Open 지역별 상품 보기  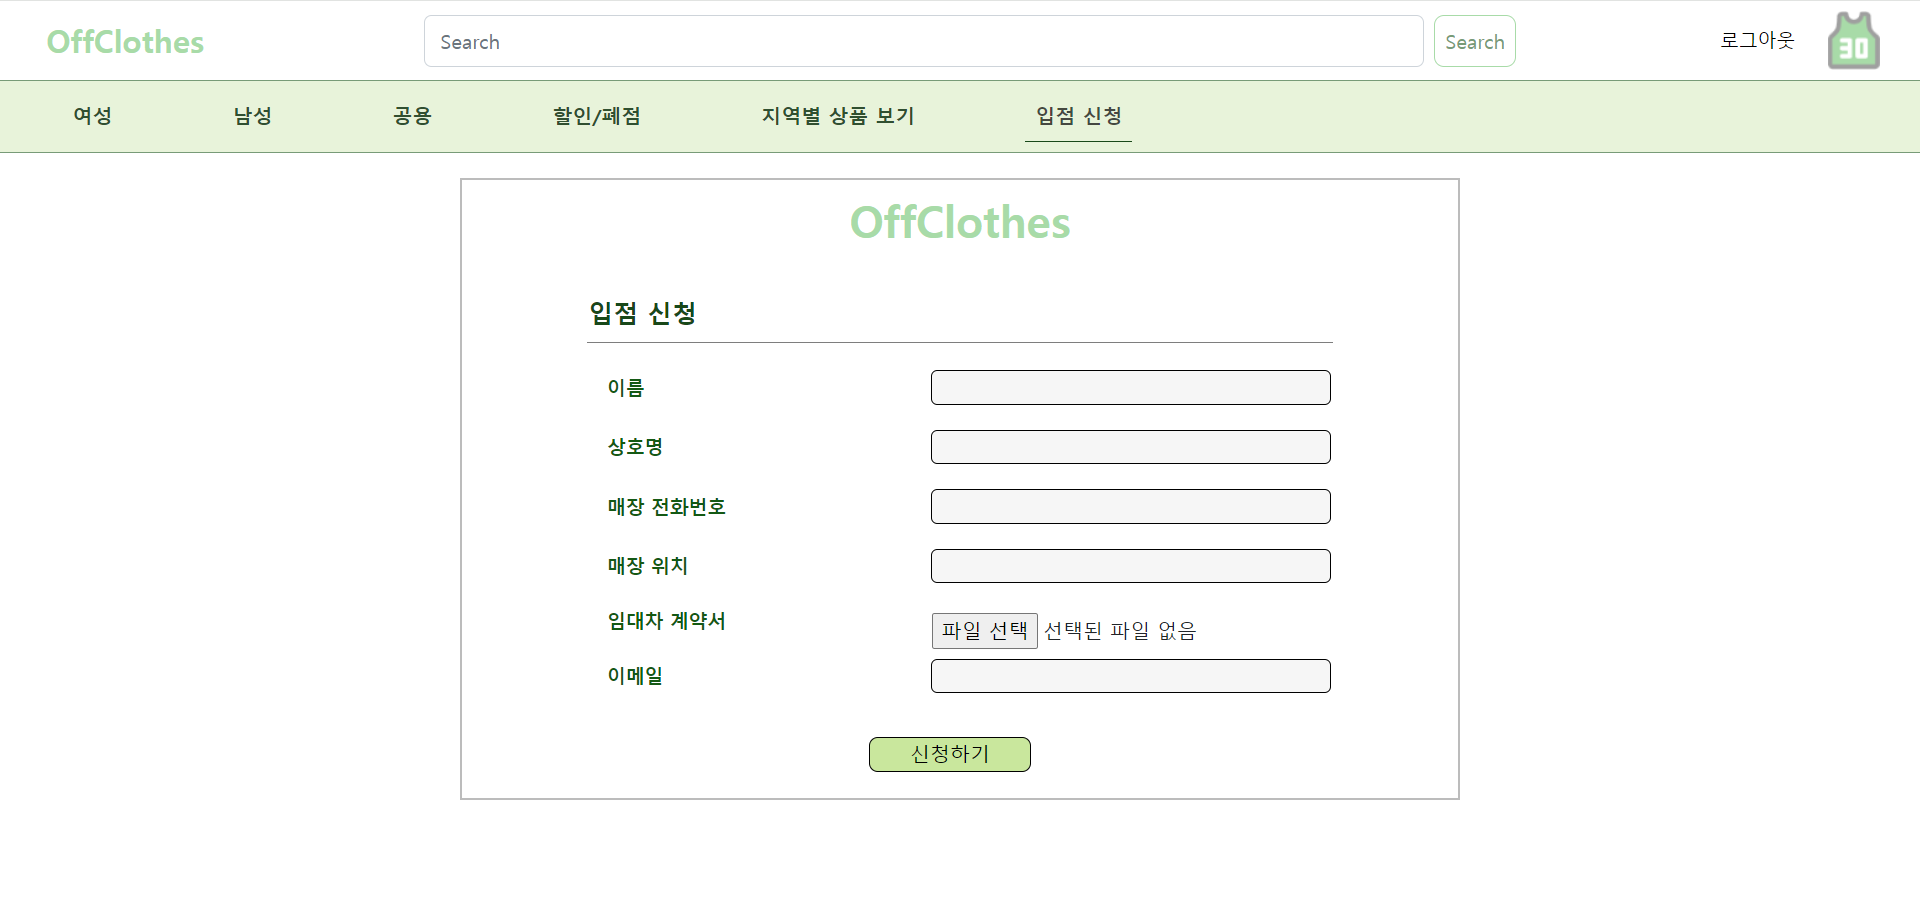tap(838, 116)
